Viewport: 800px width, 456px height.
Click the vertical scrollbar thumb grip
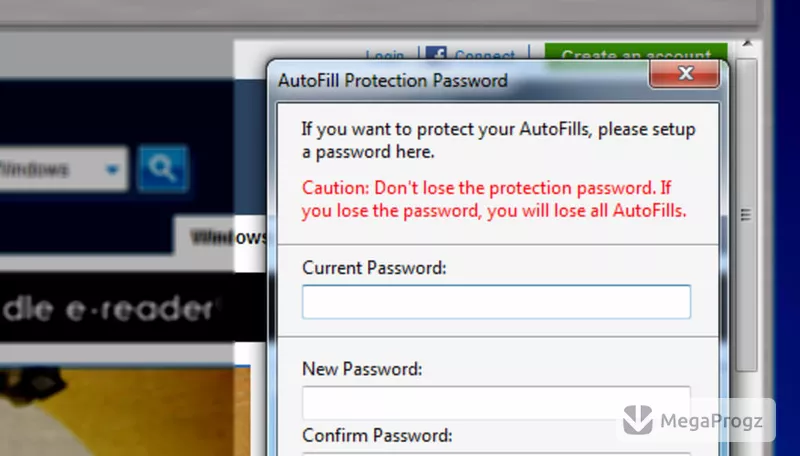tap(746, 215)
